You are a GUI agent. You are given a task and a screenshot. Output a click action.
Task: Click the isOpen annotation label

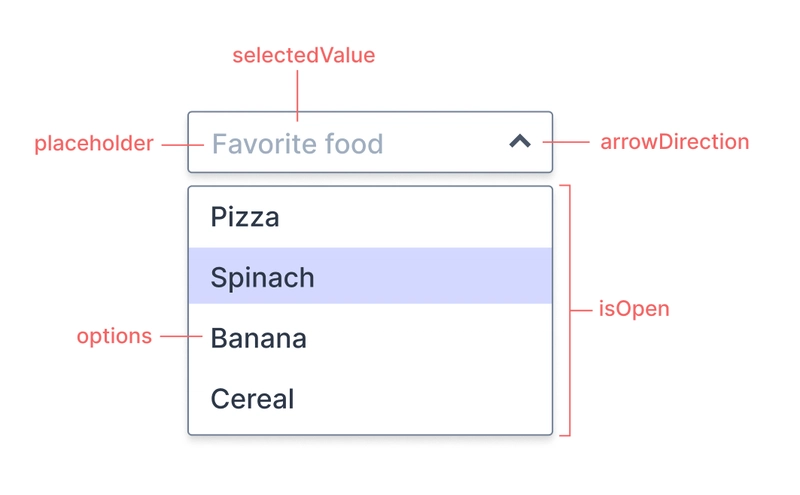point(634,309)
